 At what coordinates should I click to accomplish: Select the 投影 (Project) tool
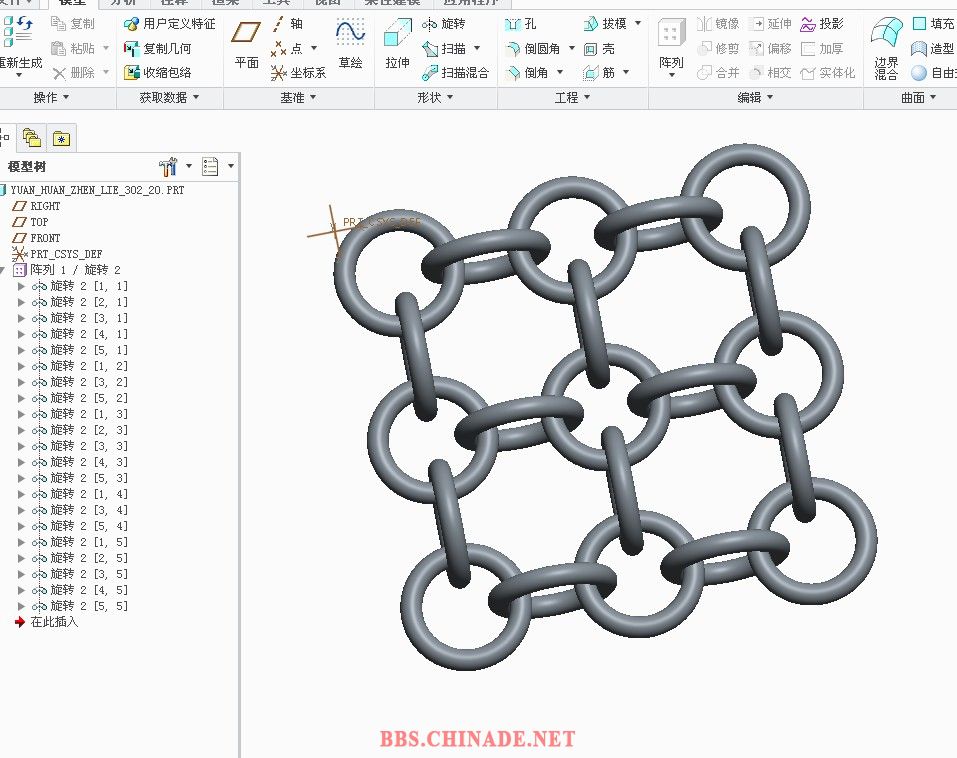822,24
